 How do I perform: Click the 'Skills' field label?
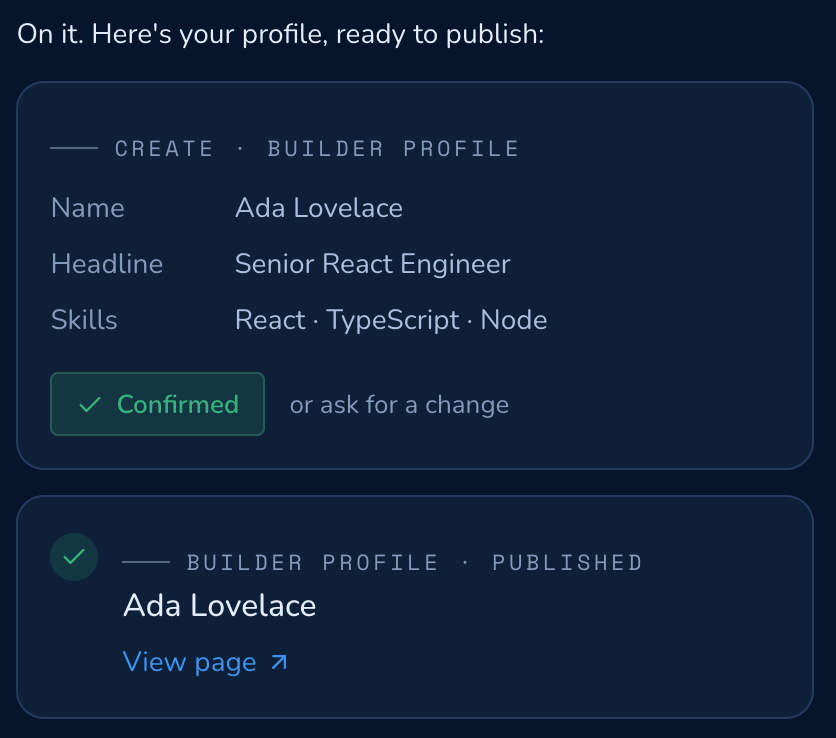point(84,320)
